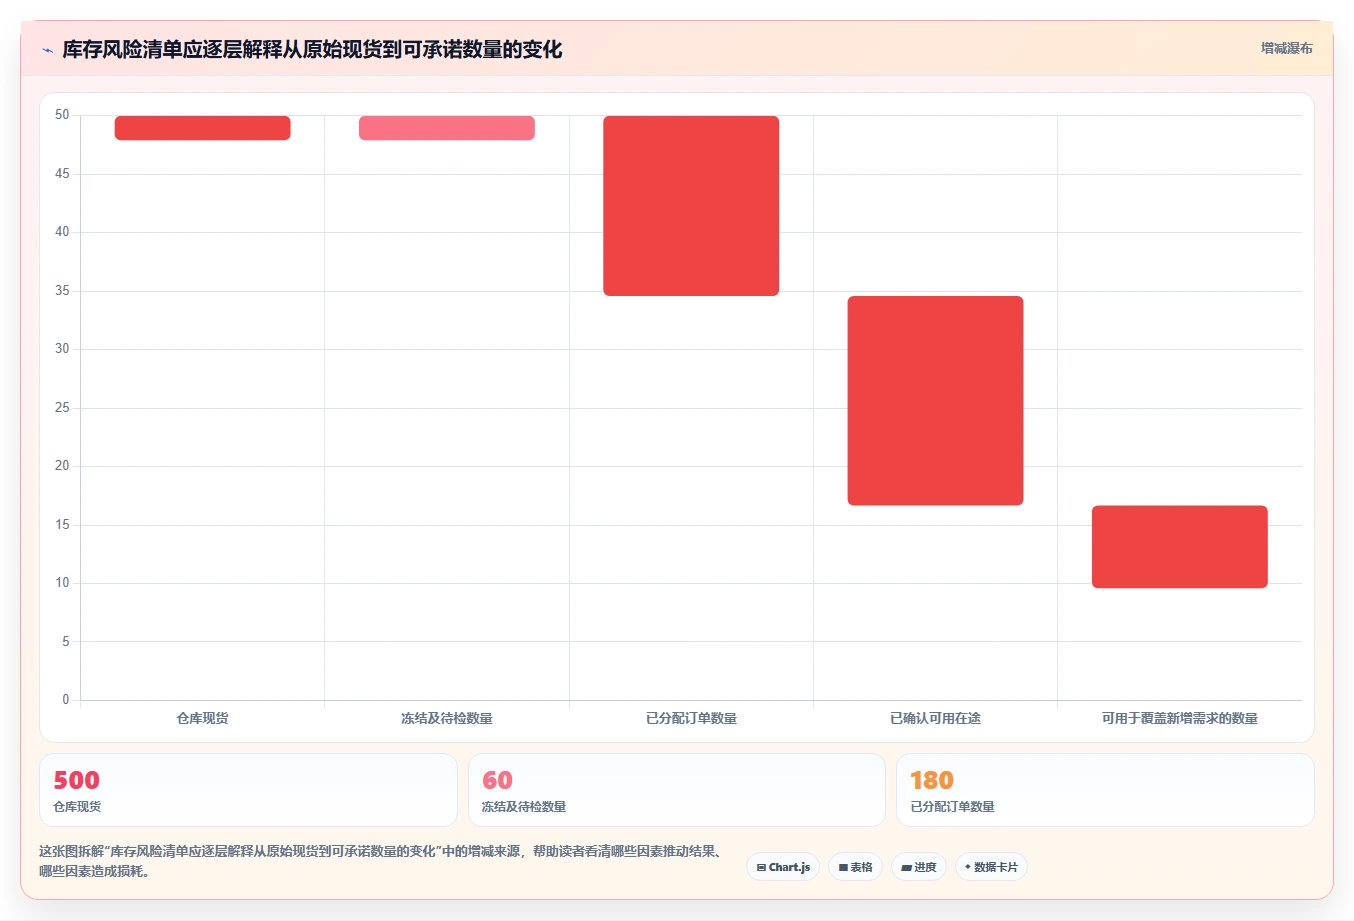The height and width of the screenshot is (921, 1354).
Task: Select the Chart.js tag chip
Action: [783, 867]
